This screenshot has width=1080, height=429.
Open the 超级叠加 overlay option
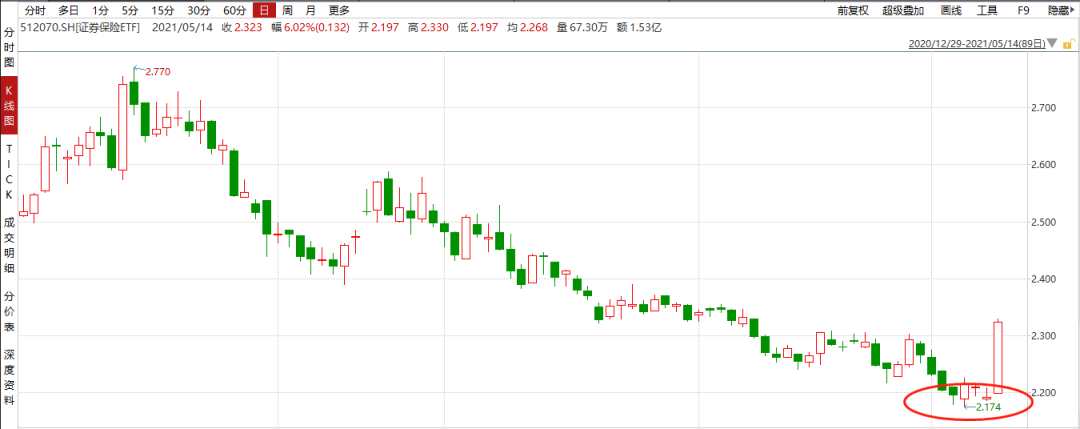(904, 10)
